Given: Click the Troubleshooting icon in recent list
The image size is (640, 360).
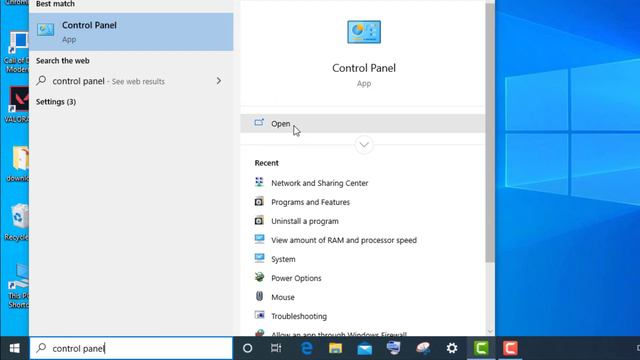Looking at the screenshot, I should pos(259,315).
